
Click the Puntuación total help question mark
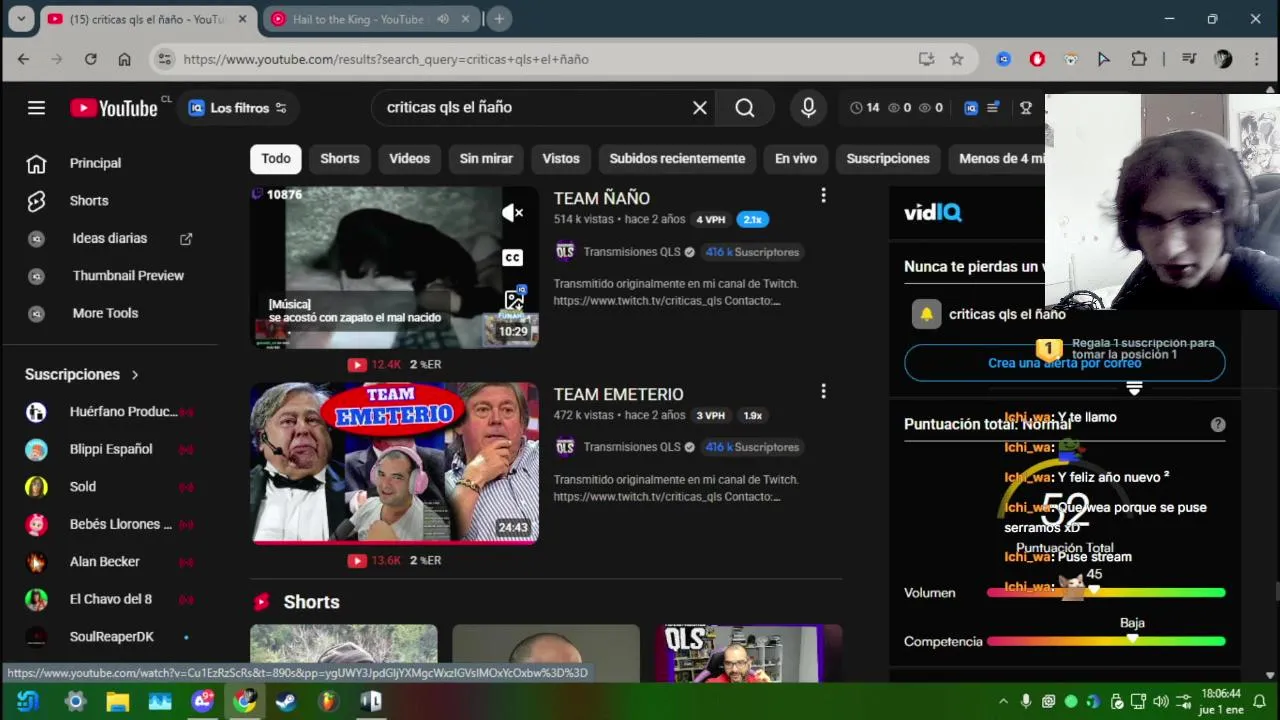coord(1217,425)
